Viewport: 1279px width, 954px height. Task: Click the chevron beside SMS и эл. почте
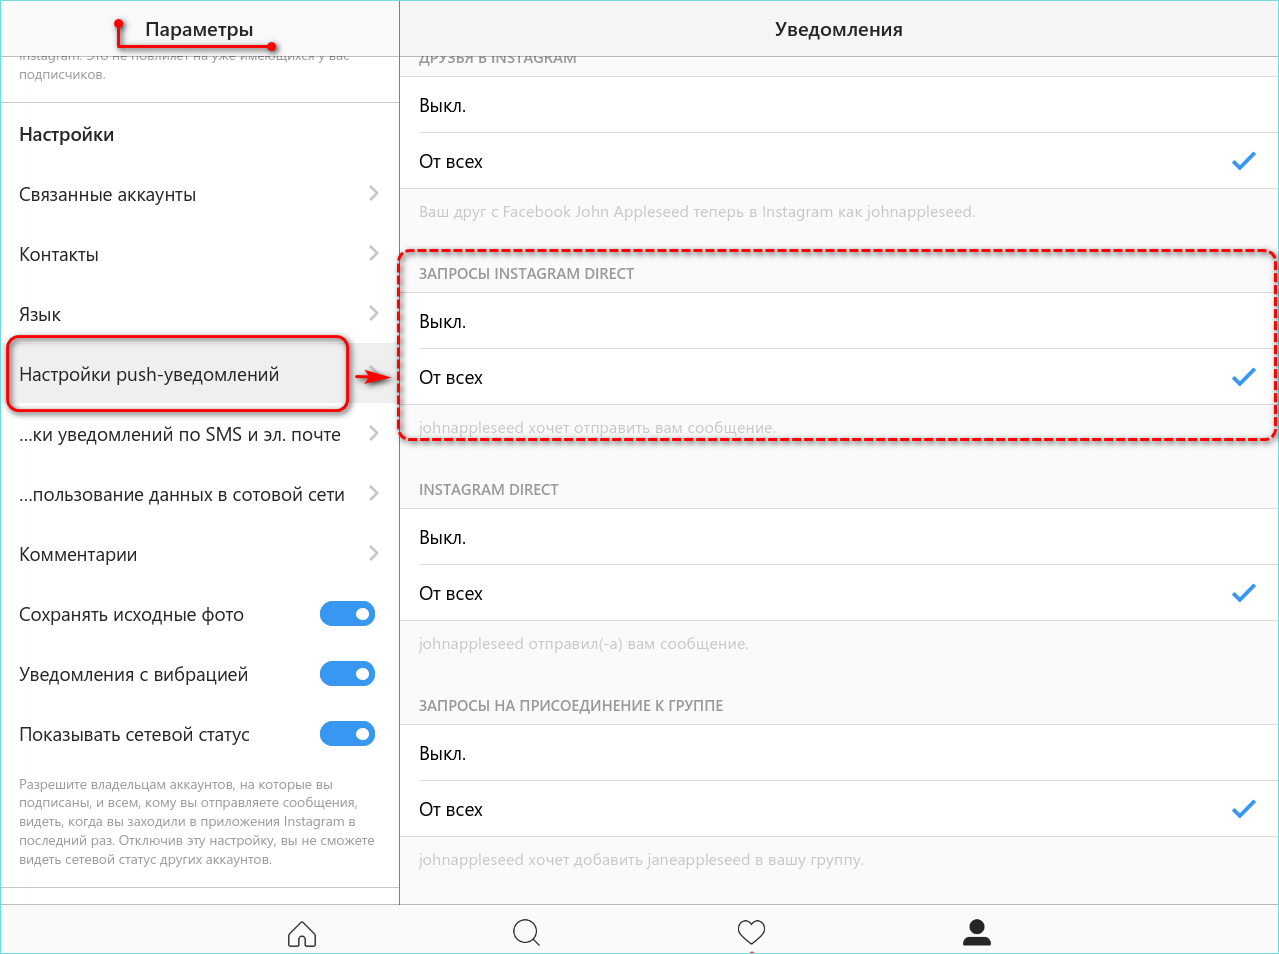pyautogui.click(x=374, y=433)
